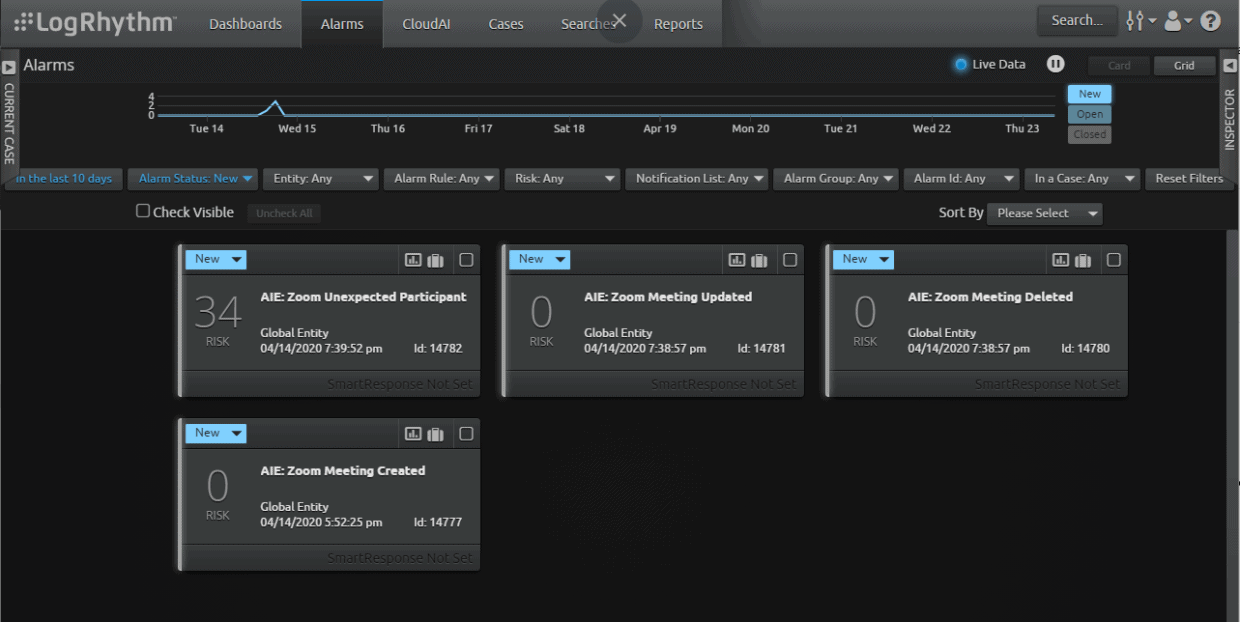Expand the Risk: Any filter dropdown
The image size is (1240, 622).
tap(562, 178)
